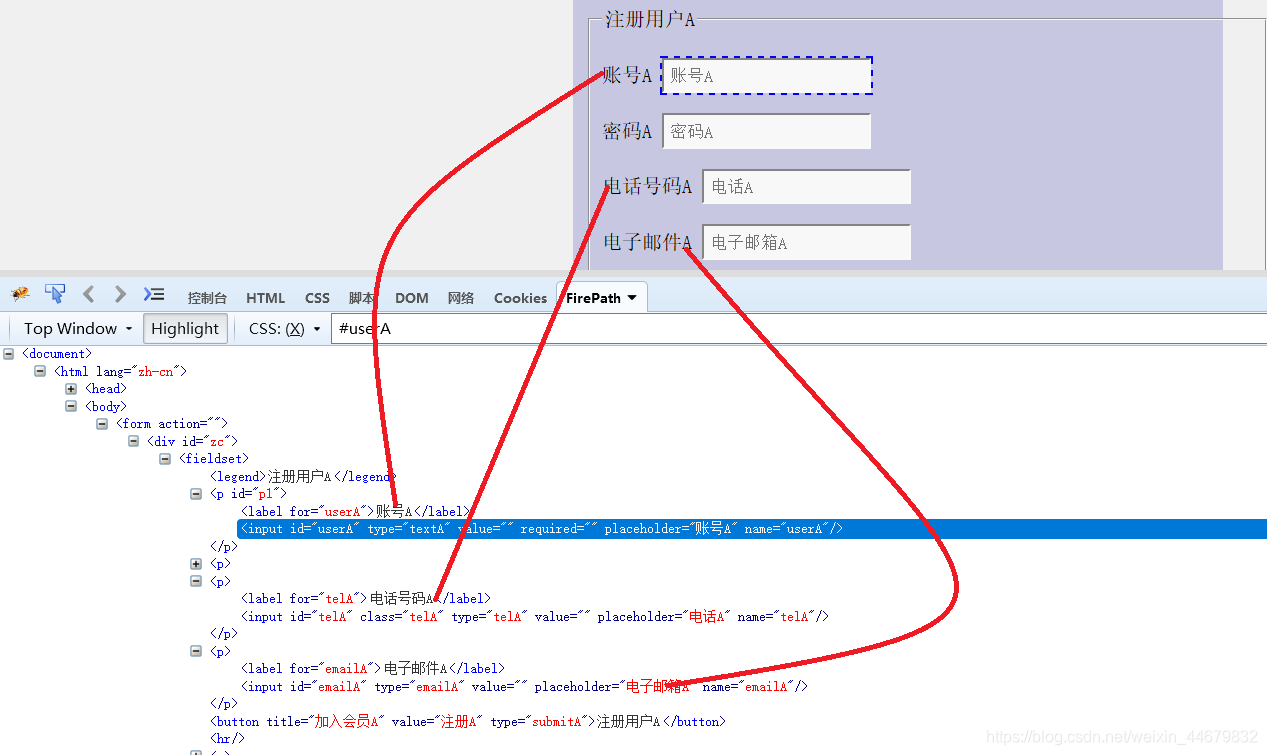Image resolution: width=1267 pixels, height=755 pixels.
Task: Select the <button title="加入会员A"> row
Action: [x=468, y=722]
